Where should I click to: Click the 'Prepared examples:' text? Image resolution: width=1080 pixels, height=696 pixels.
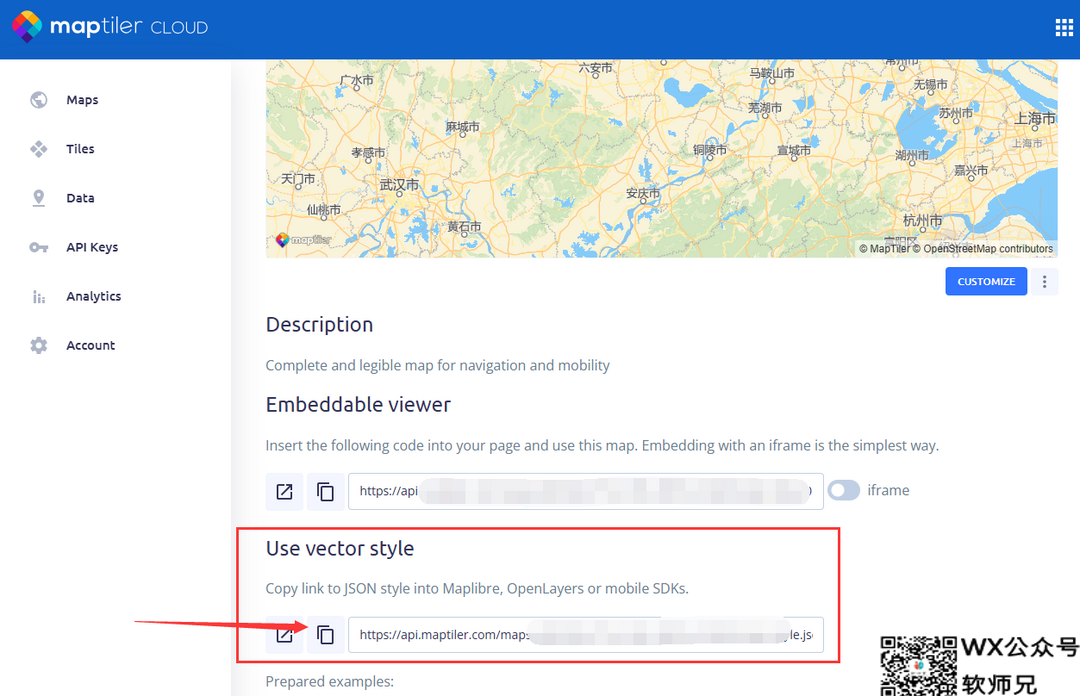[x=330, y=682]
